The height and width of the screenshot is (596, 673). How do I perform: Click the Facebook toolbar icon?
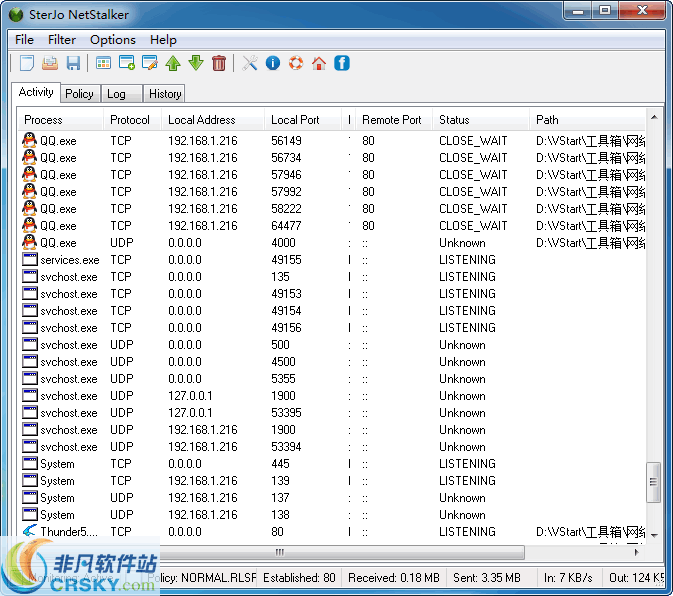[342, 63]
